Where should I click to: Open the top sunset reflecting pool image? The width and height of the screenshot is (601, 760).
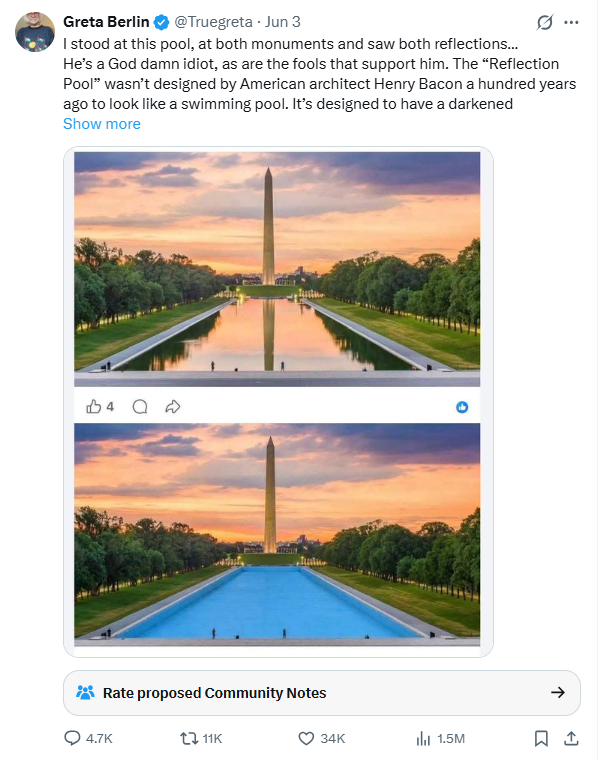[277, 269]
